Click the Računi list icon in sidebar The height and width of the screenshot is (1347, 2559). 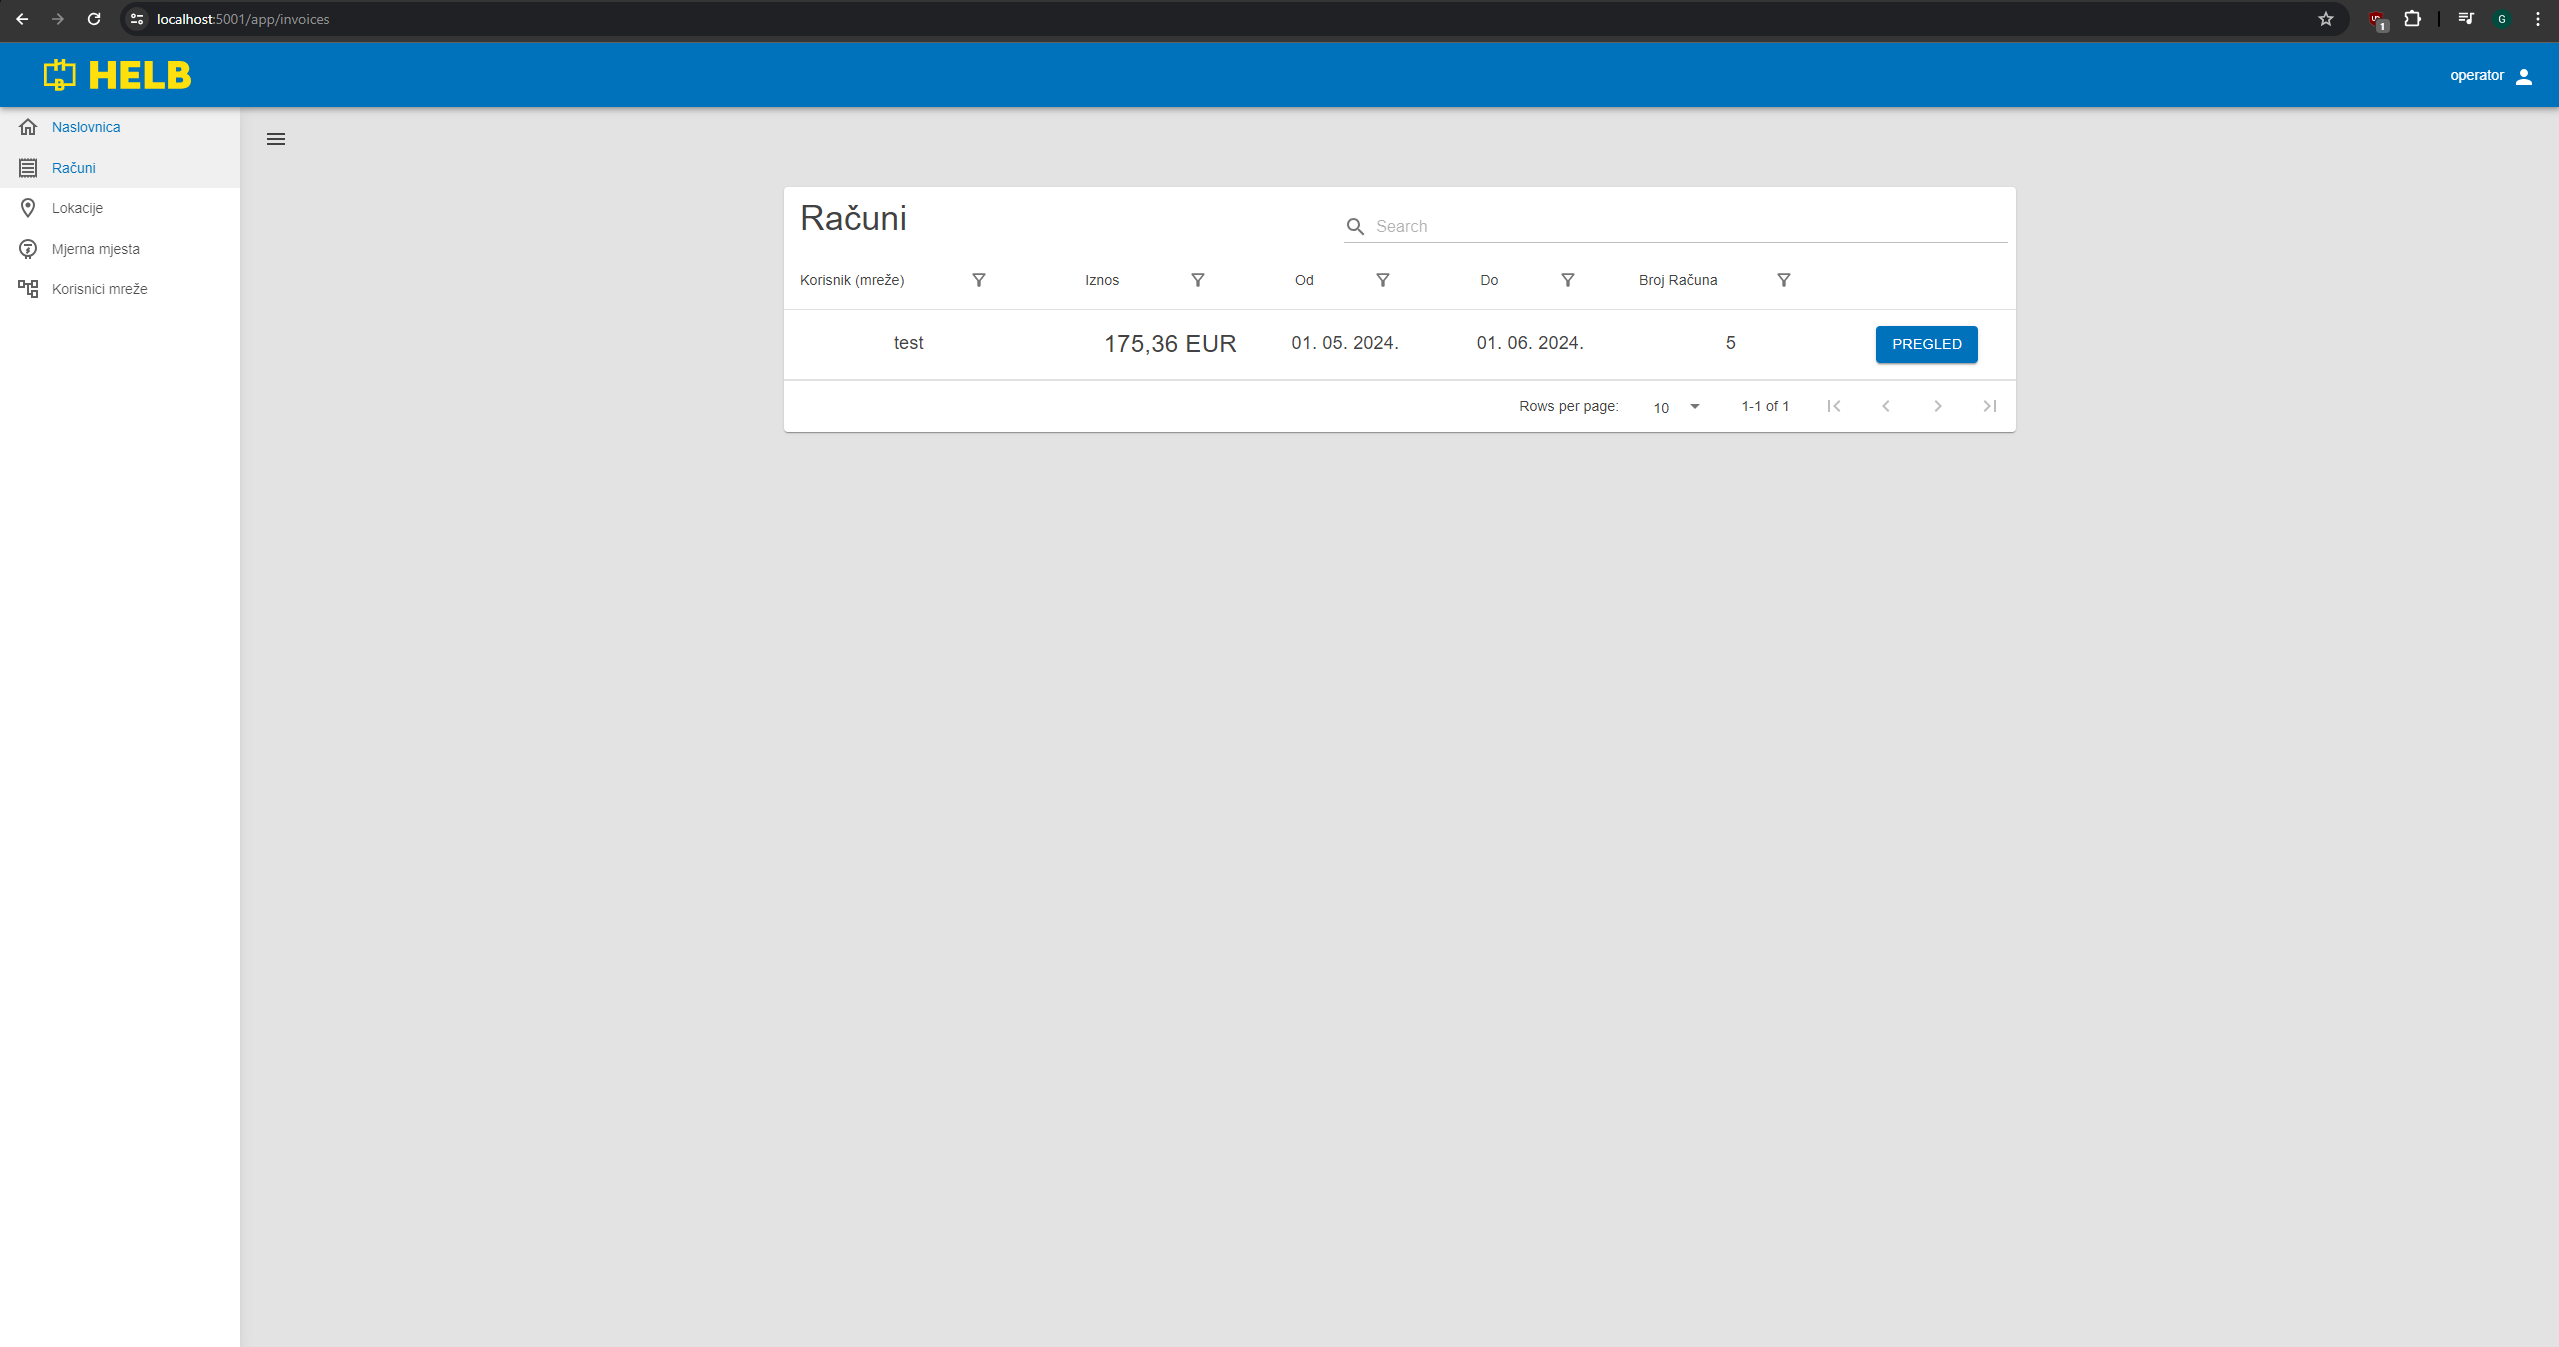point(28,168)
